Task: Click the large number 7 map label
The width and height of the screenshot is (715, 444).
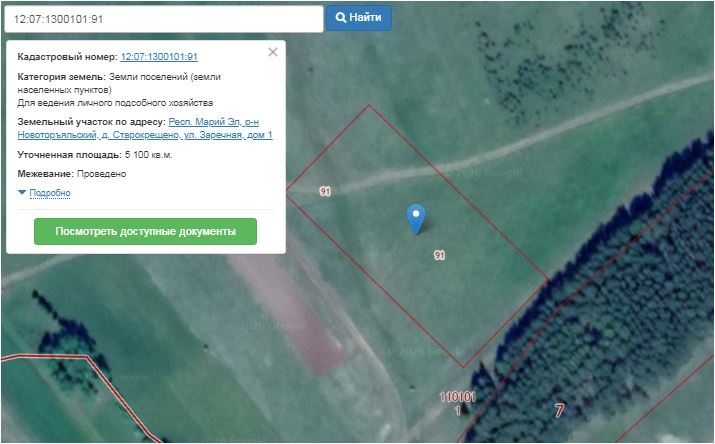Action: (560, 410)
